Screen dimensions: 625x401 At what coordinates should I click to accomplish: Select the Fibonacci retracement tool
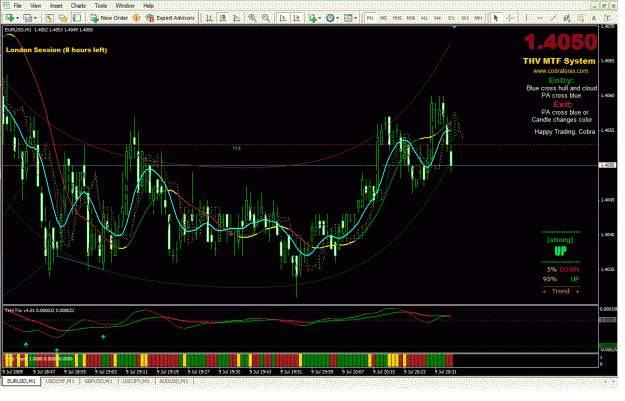coord(580,18)
